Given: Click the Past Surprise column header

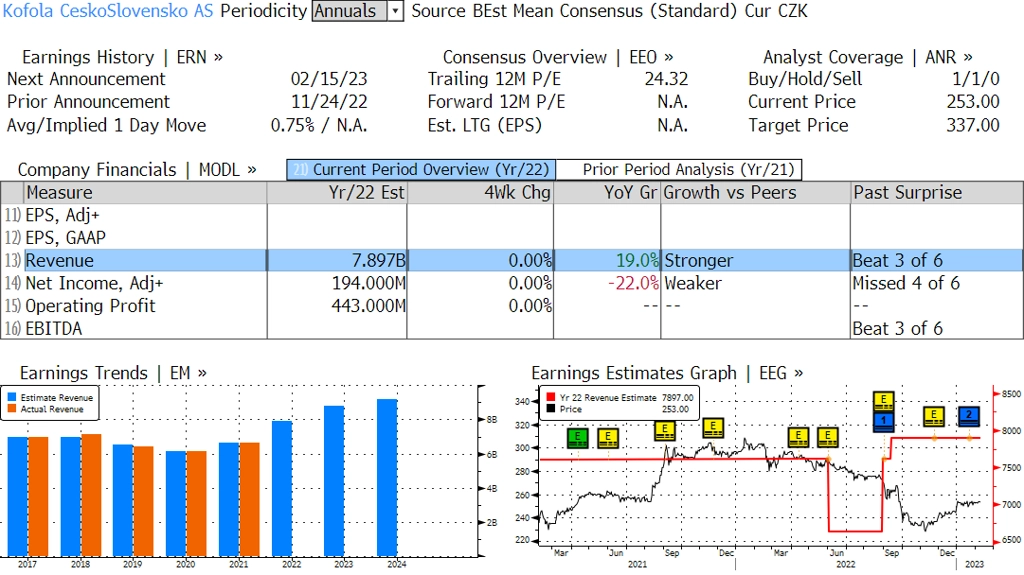Looking at the screenshot, I should (936, 193).
